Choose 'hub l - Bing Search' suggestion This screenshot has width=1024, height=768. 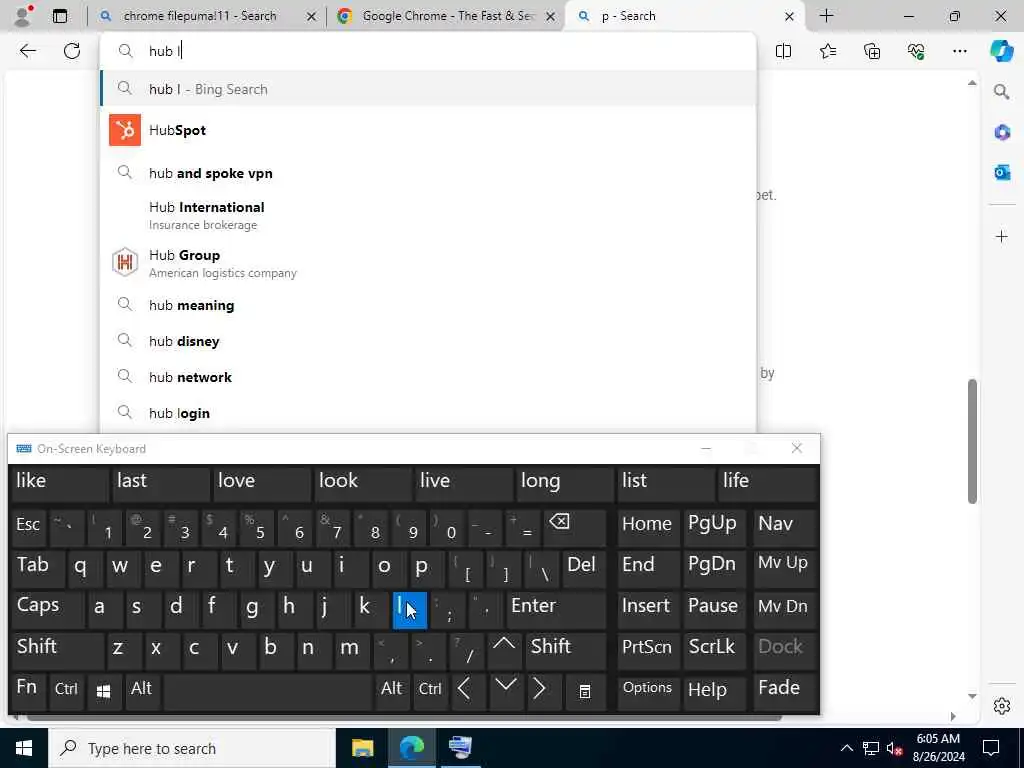click(x=428, y=89)
